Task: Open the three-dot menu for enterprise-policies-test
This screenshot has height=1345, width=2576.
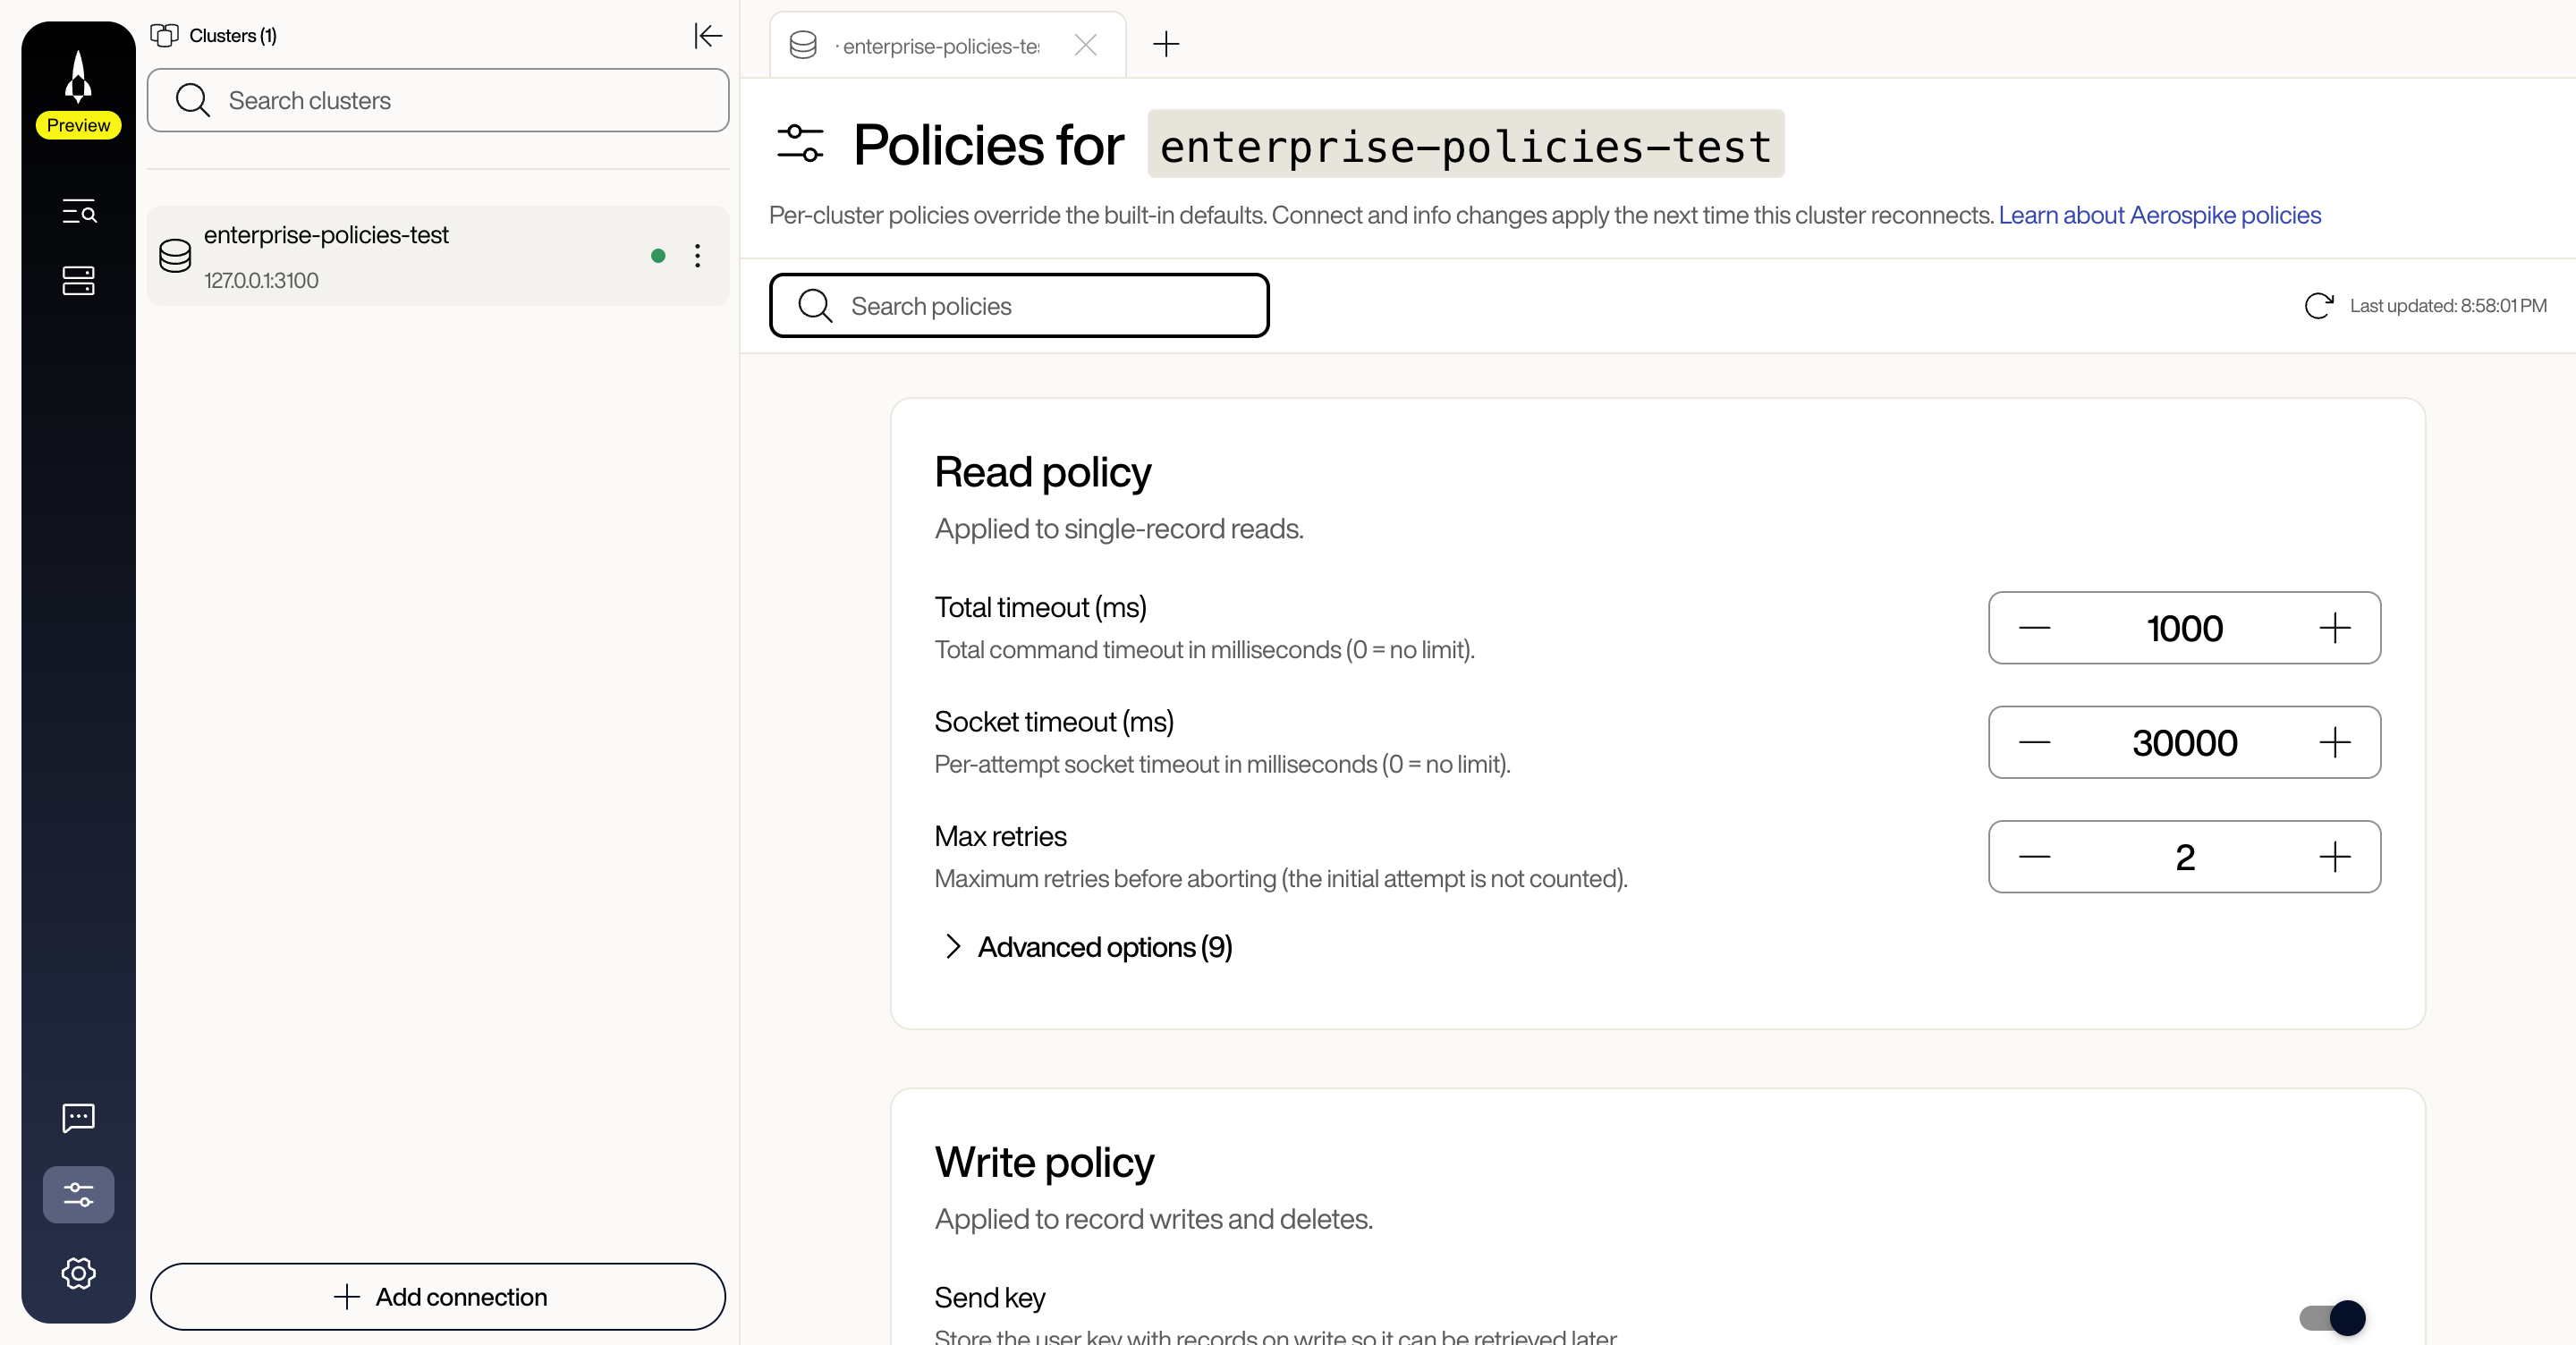Action: point(698,256)
